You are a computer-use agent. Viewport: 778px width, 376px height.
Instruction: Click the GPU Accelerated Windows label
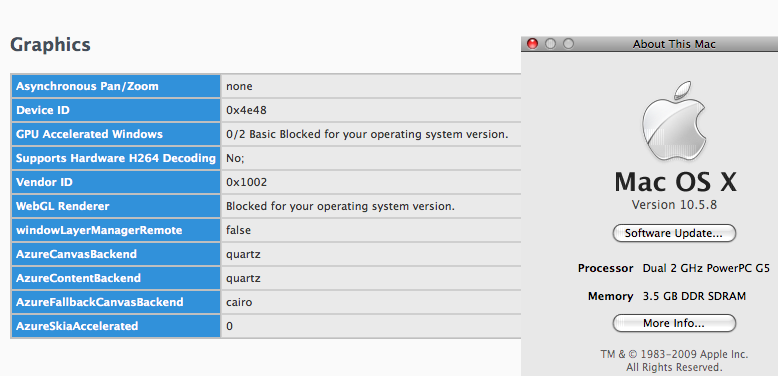click(x=89, y=134)
